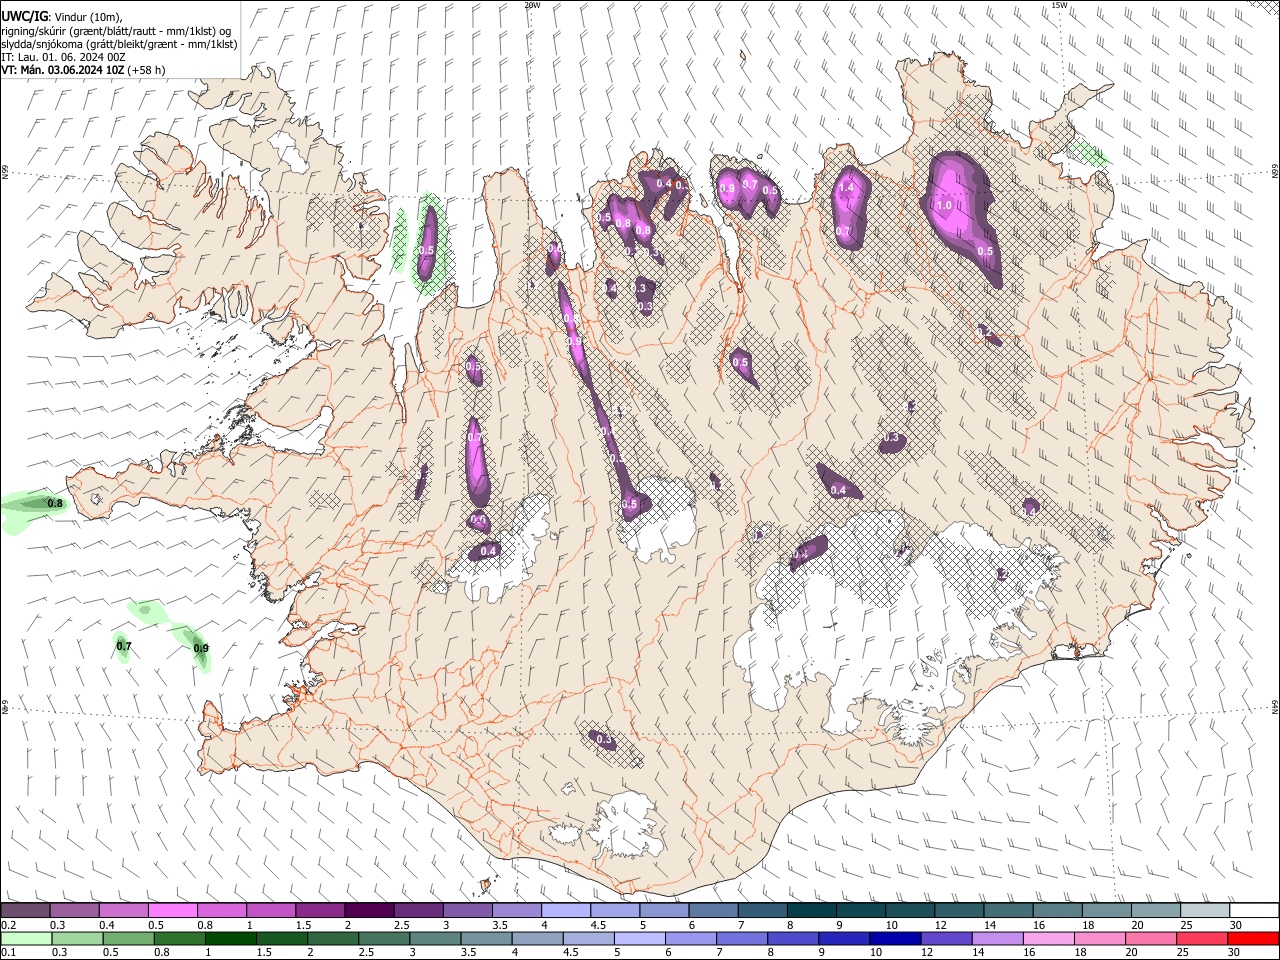Image resolution: width=1280 pixels, height=960 pixels.
Task: Pick upper-row swatch between 0.4 and 0.5
Action: click(x=123, y=910)
